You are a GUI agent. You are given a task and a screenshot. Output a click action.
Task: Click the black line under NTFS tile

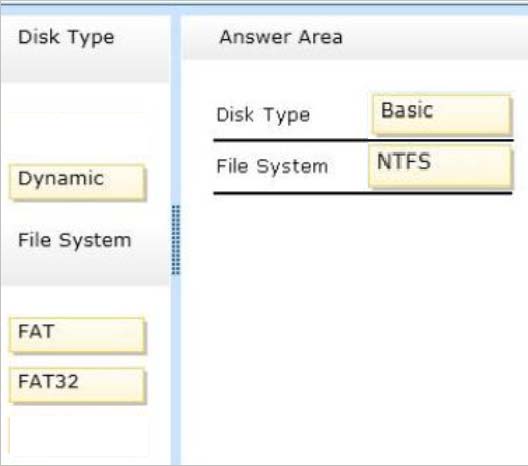coord(363,193)
